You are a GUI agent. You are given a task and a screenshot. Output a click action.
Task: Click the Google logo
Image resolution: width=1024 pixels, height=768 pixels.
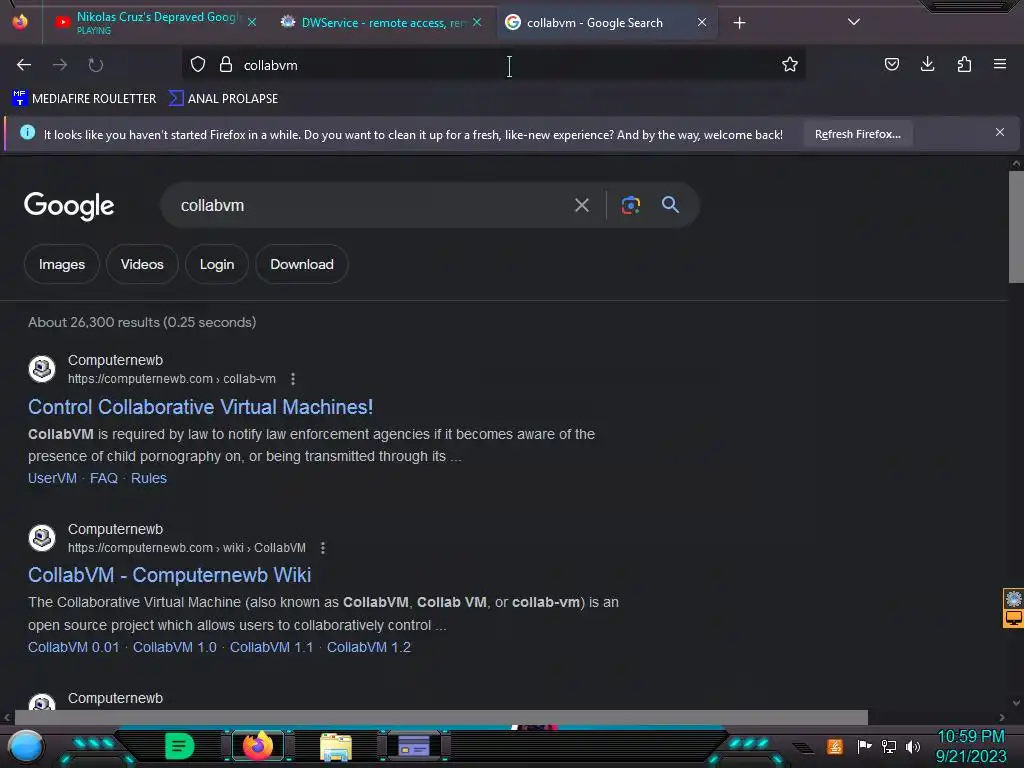point(69,206)
